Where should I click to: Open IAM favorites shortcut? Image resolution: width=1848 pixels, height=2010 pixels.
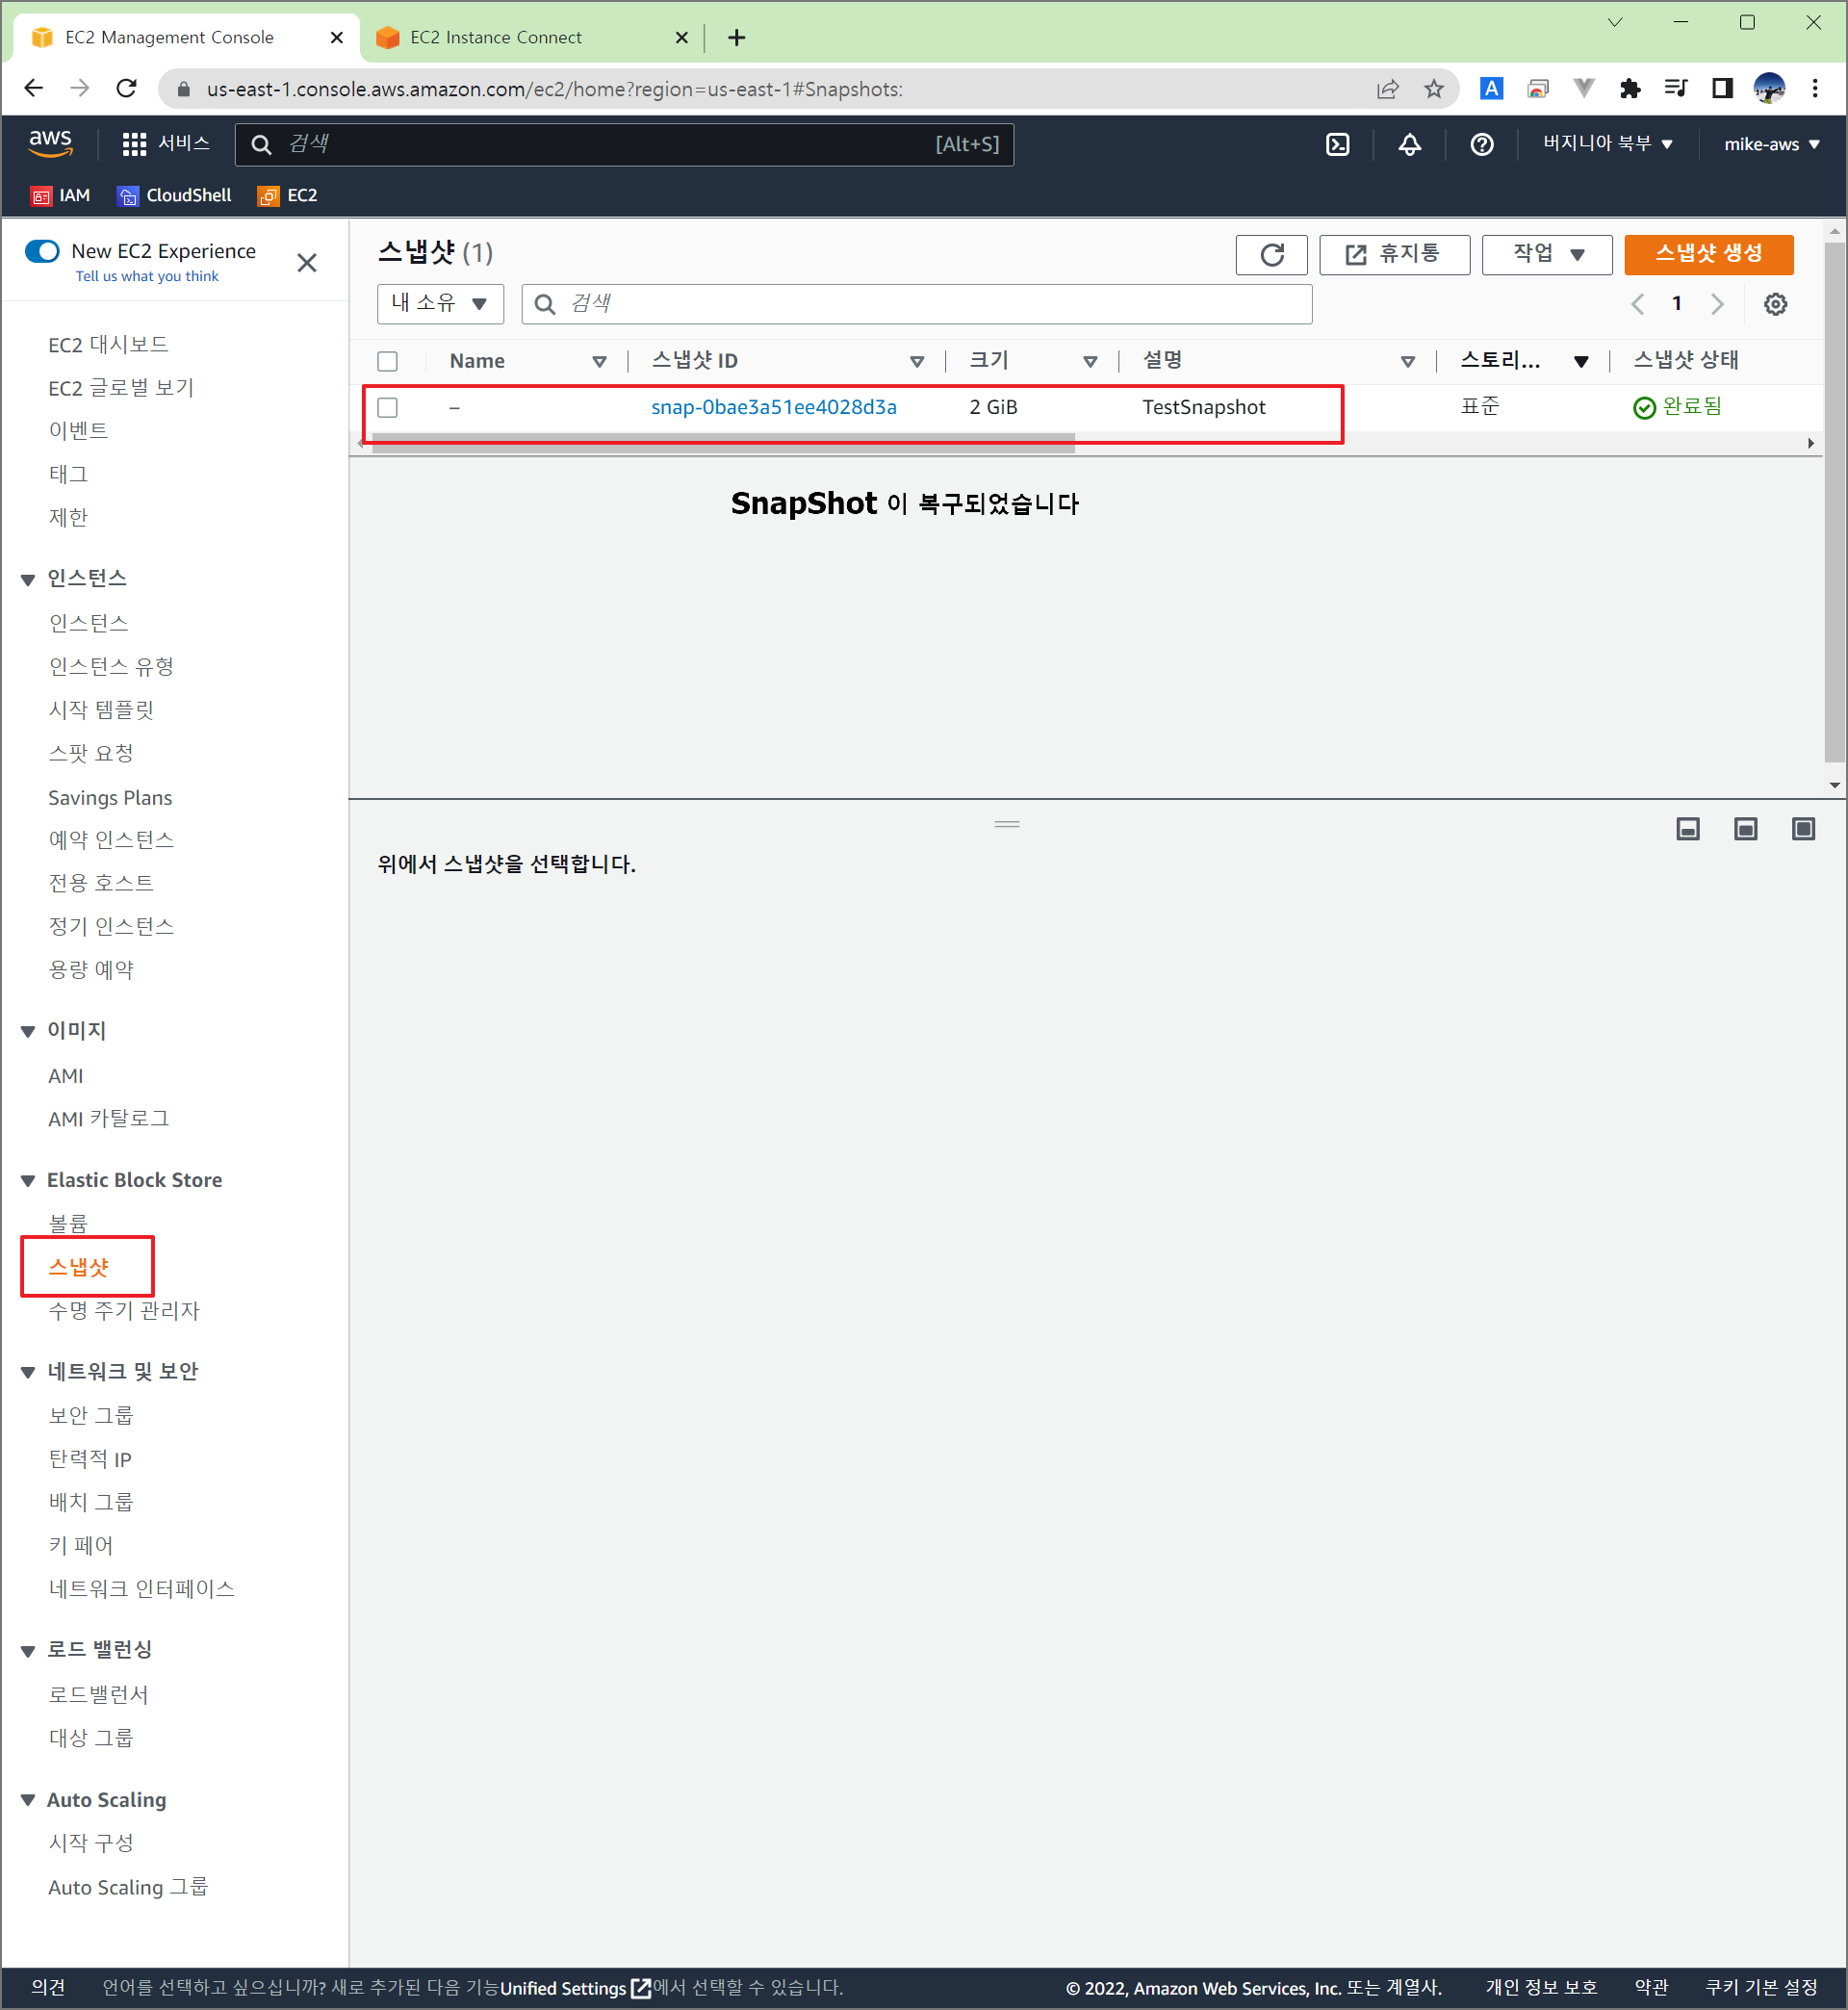pos(60,195)
